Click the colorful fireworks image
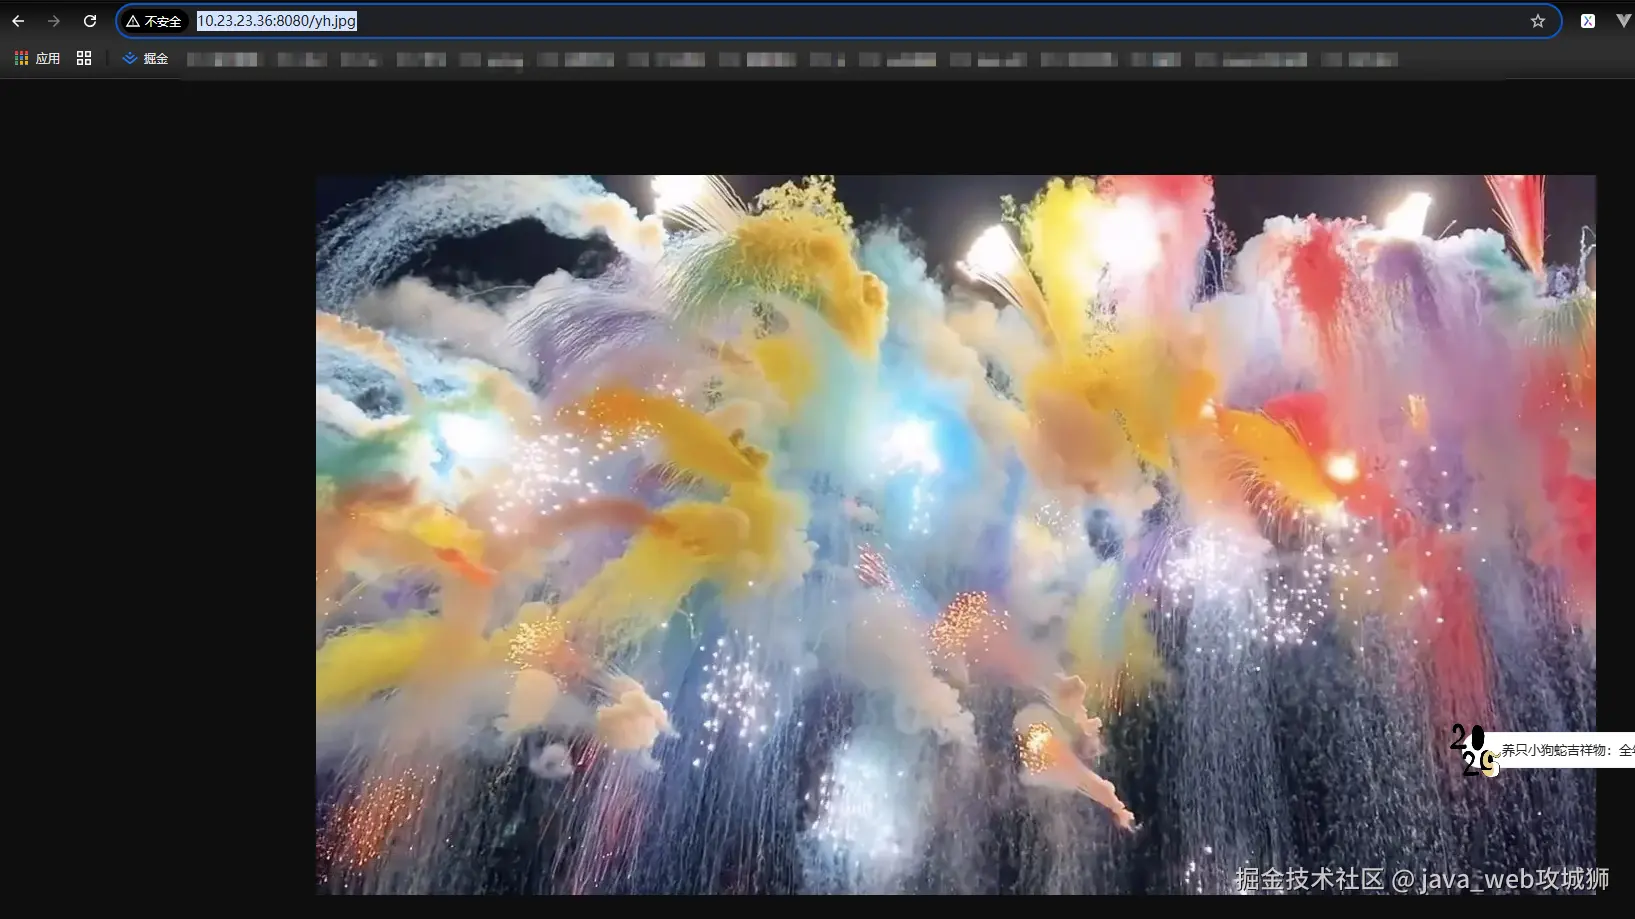The image size is (1635, 919). pyautogui.click(x=956, y=535)
